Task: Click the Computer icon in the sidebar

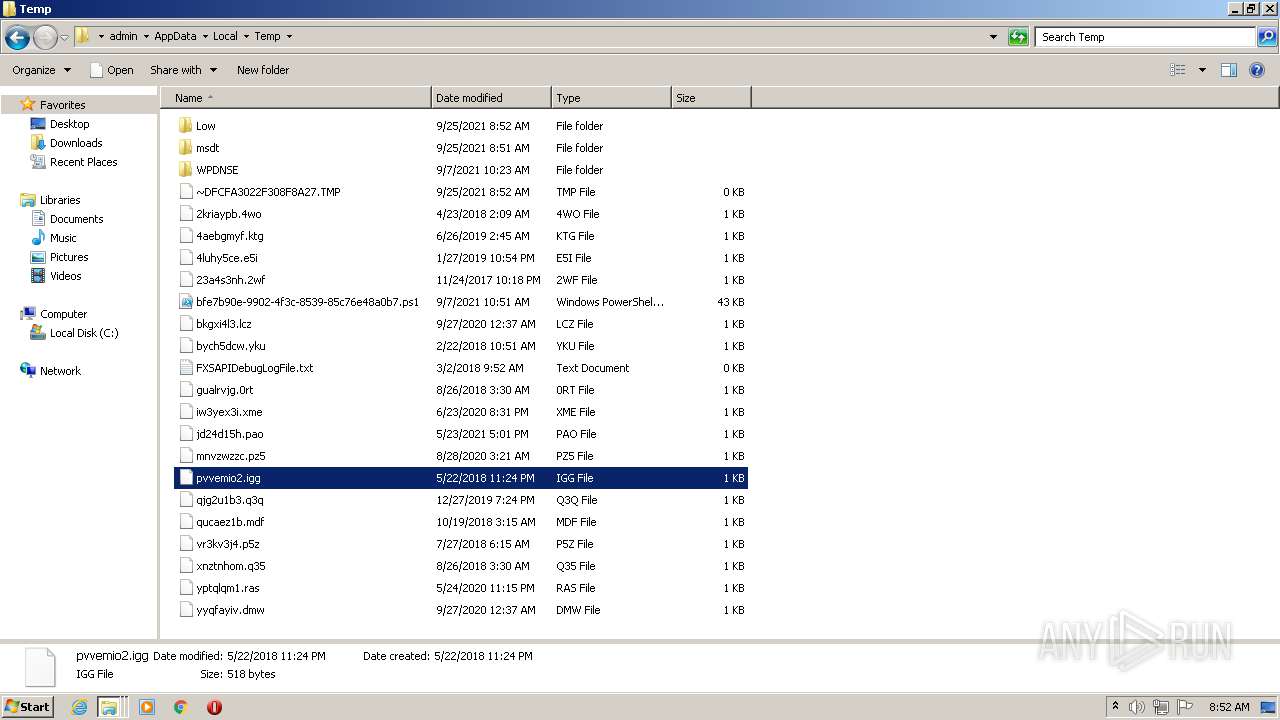Action: pos(28,314)
